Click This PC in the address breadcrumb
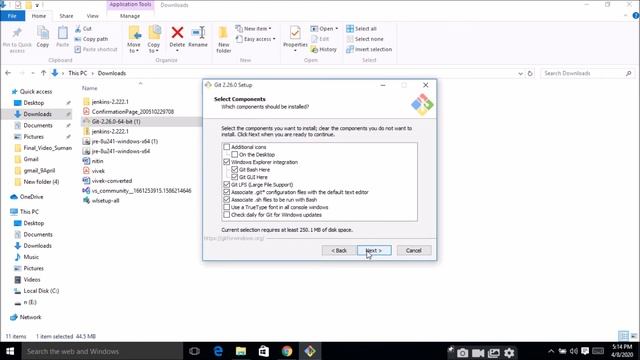 pyautogui.click(x=78, y=73)
